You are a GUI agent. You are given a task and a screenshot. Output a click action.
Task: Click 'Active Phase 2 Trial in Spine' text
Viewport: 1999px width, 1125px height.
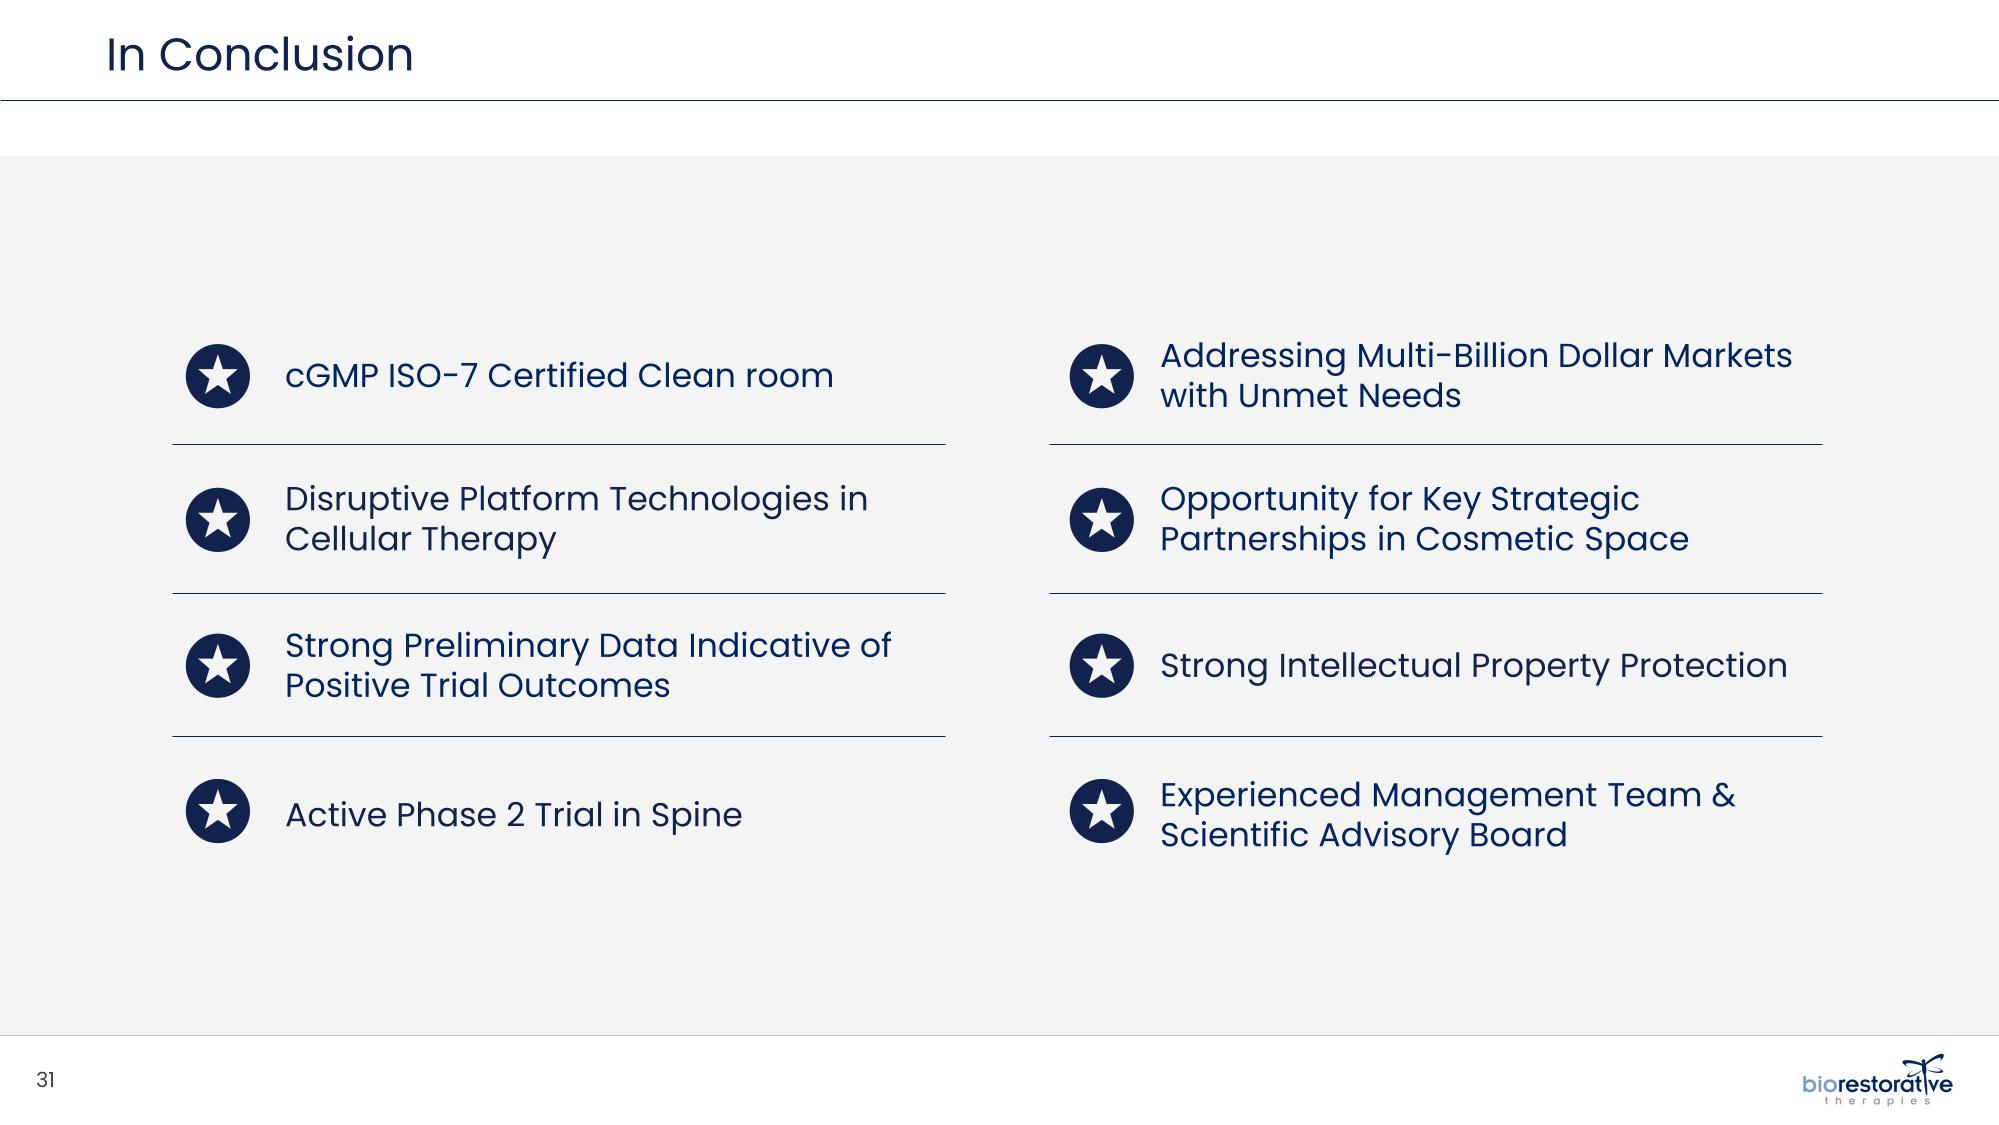514,815
